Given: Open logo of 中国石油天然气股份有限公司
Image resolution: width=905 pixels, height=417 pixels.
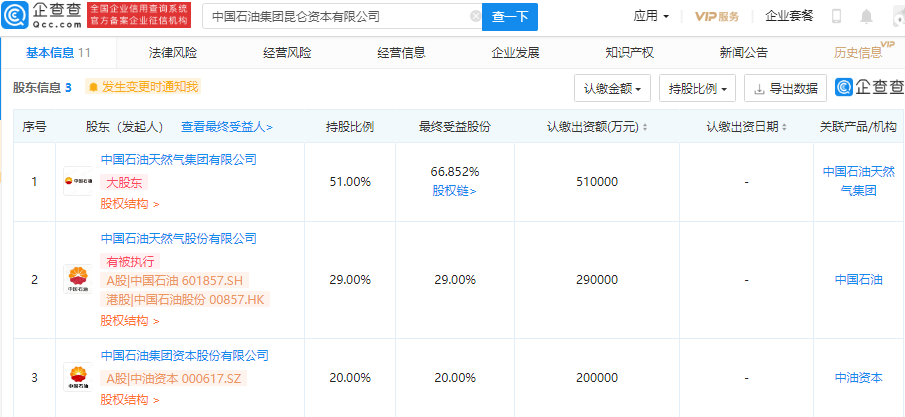Looking at the screenshot, I should click(x=77, y=280).
